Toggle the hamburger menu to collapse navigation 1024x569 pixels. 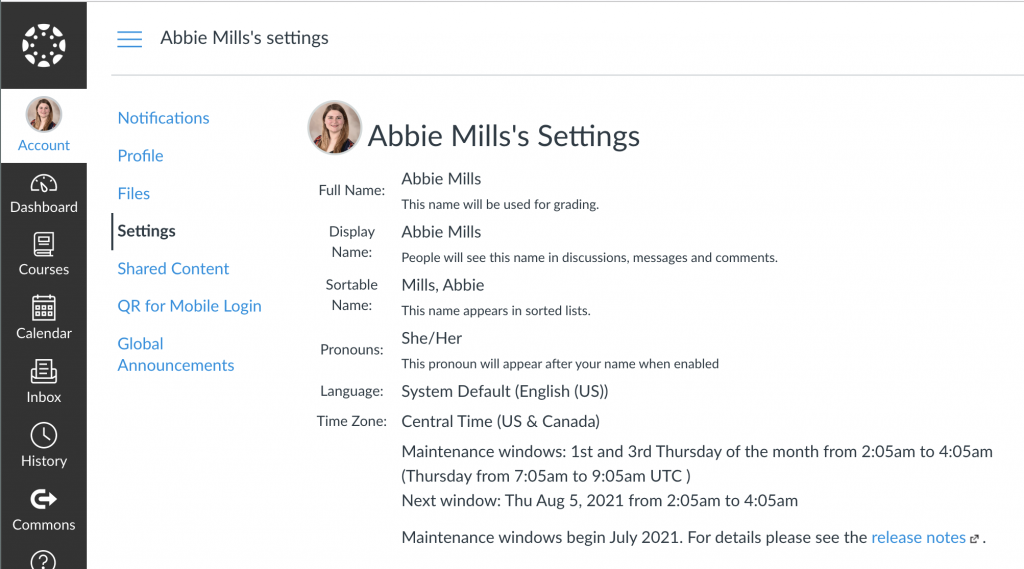coord(130,39)
